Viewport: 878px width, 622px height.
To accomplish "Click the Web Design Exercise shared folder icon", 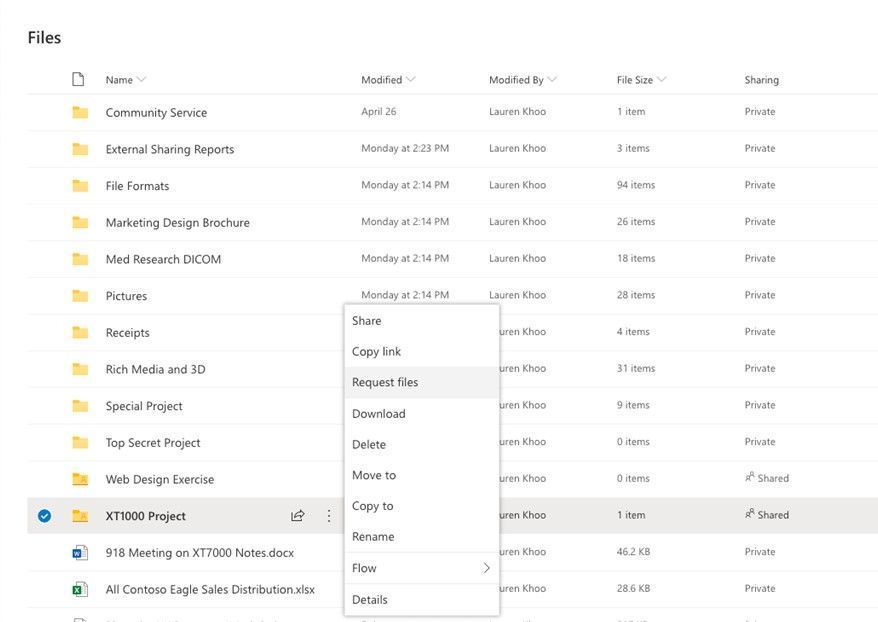I will (x=80, y=479).
